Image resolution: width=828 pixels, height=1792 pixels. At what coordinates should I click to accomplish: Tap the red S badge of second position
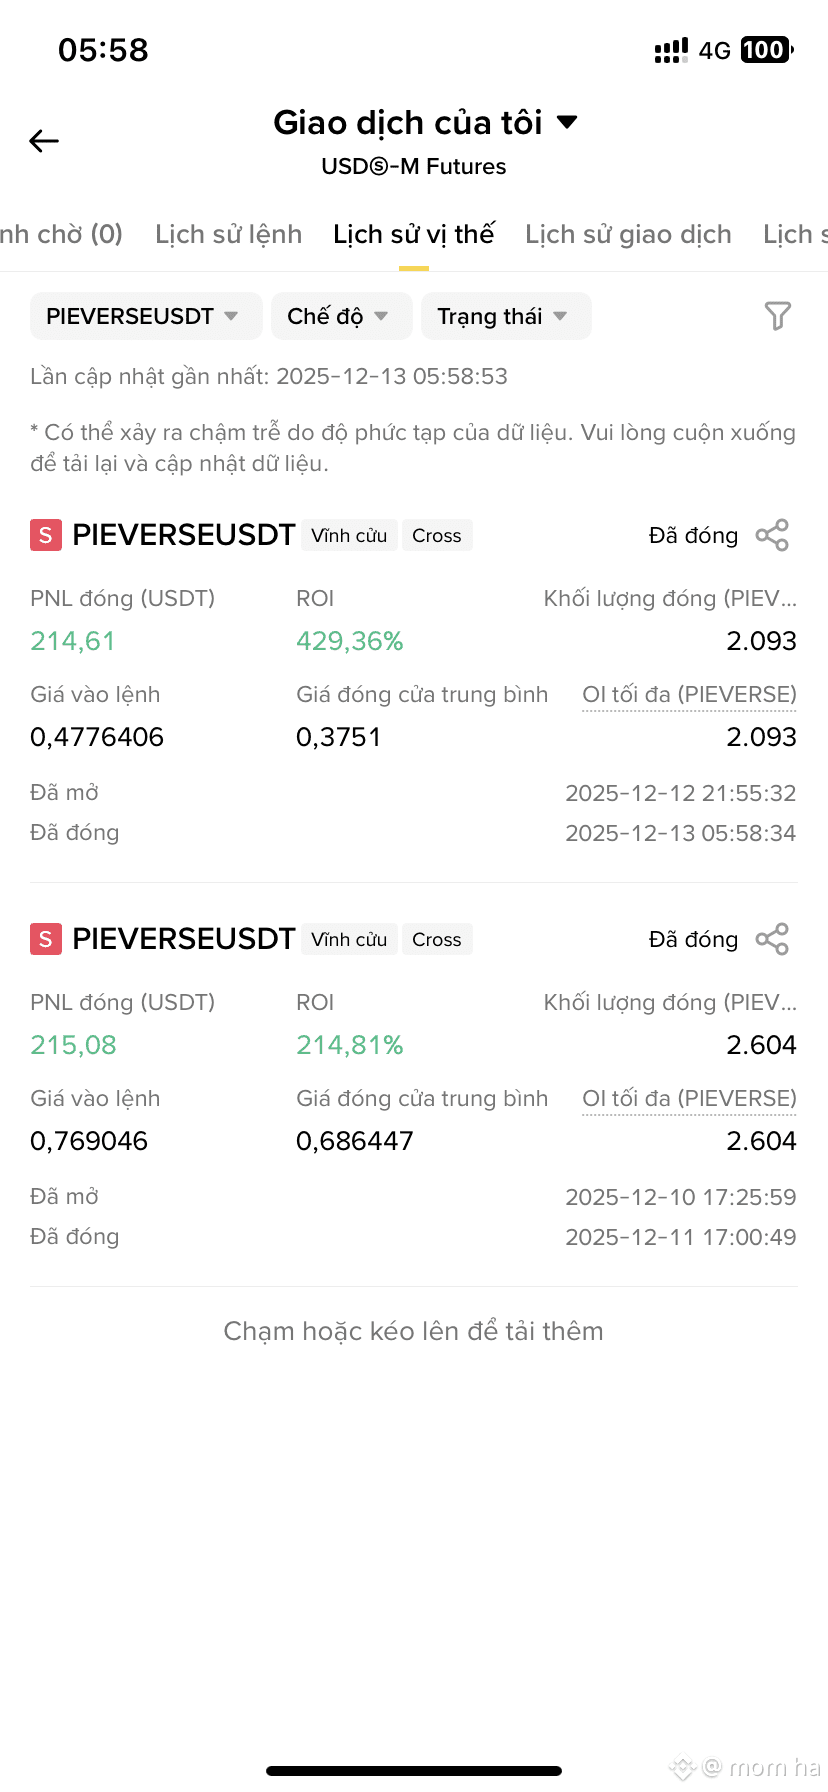coord(46,939)
